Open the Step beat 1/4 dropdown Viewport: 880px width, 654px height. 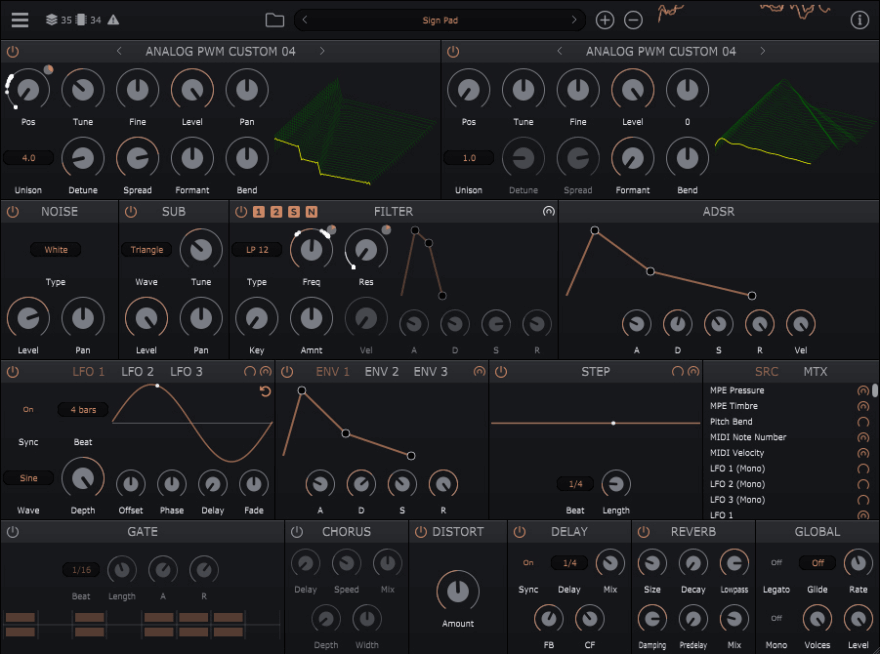575,483
